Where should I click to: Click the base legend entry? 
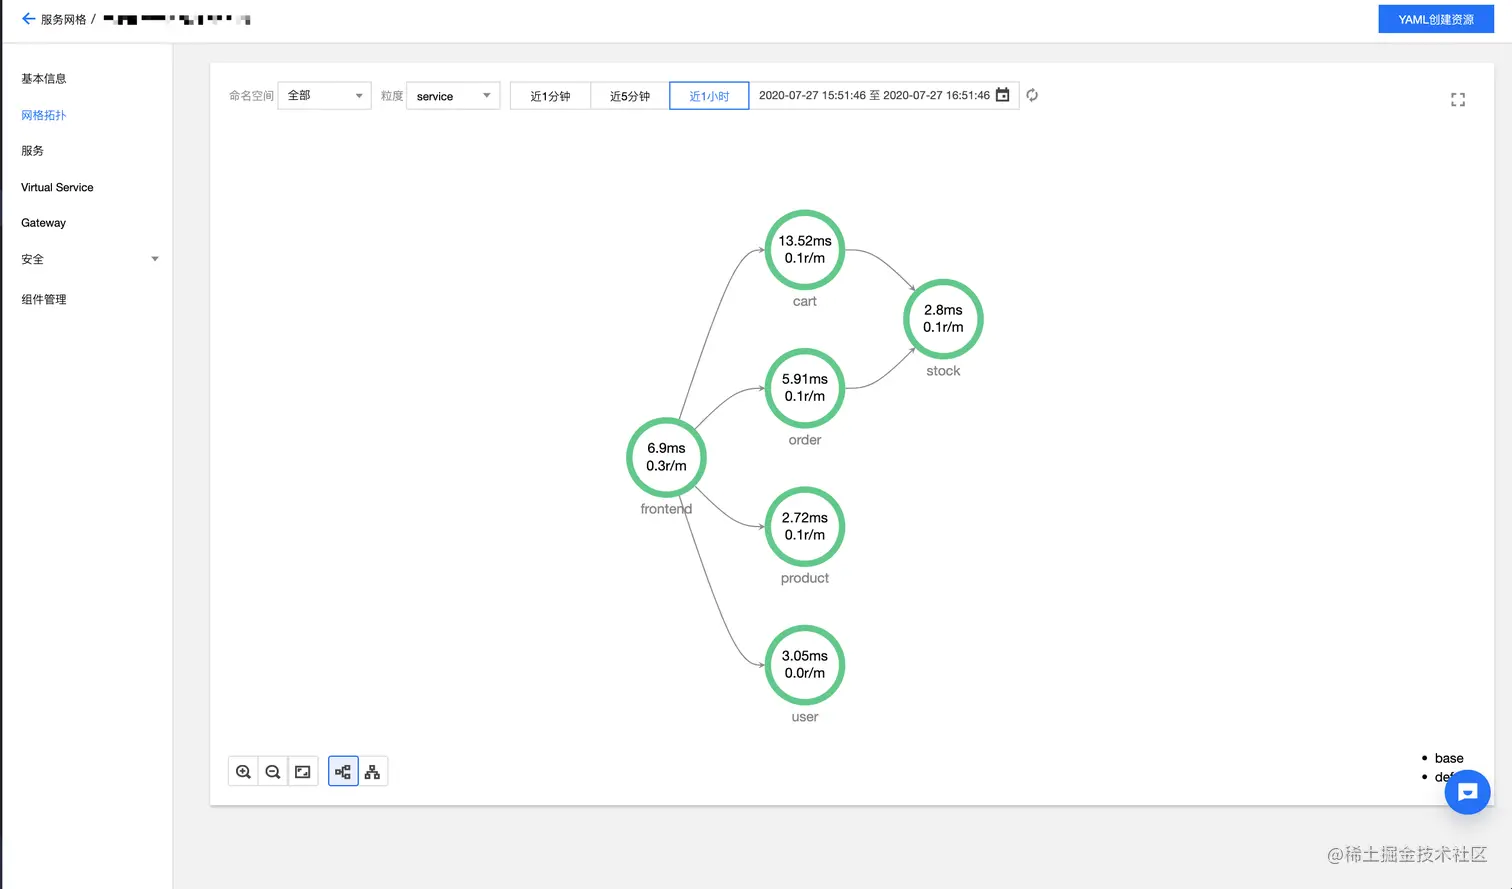pyautogui.click(x=1449, y=758)
